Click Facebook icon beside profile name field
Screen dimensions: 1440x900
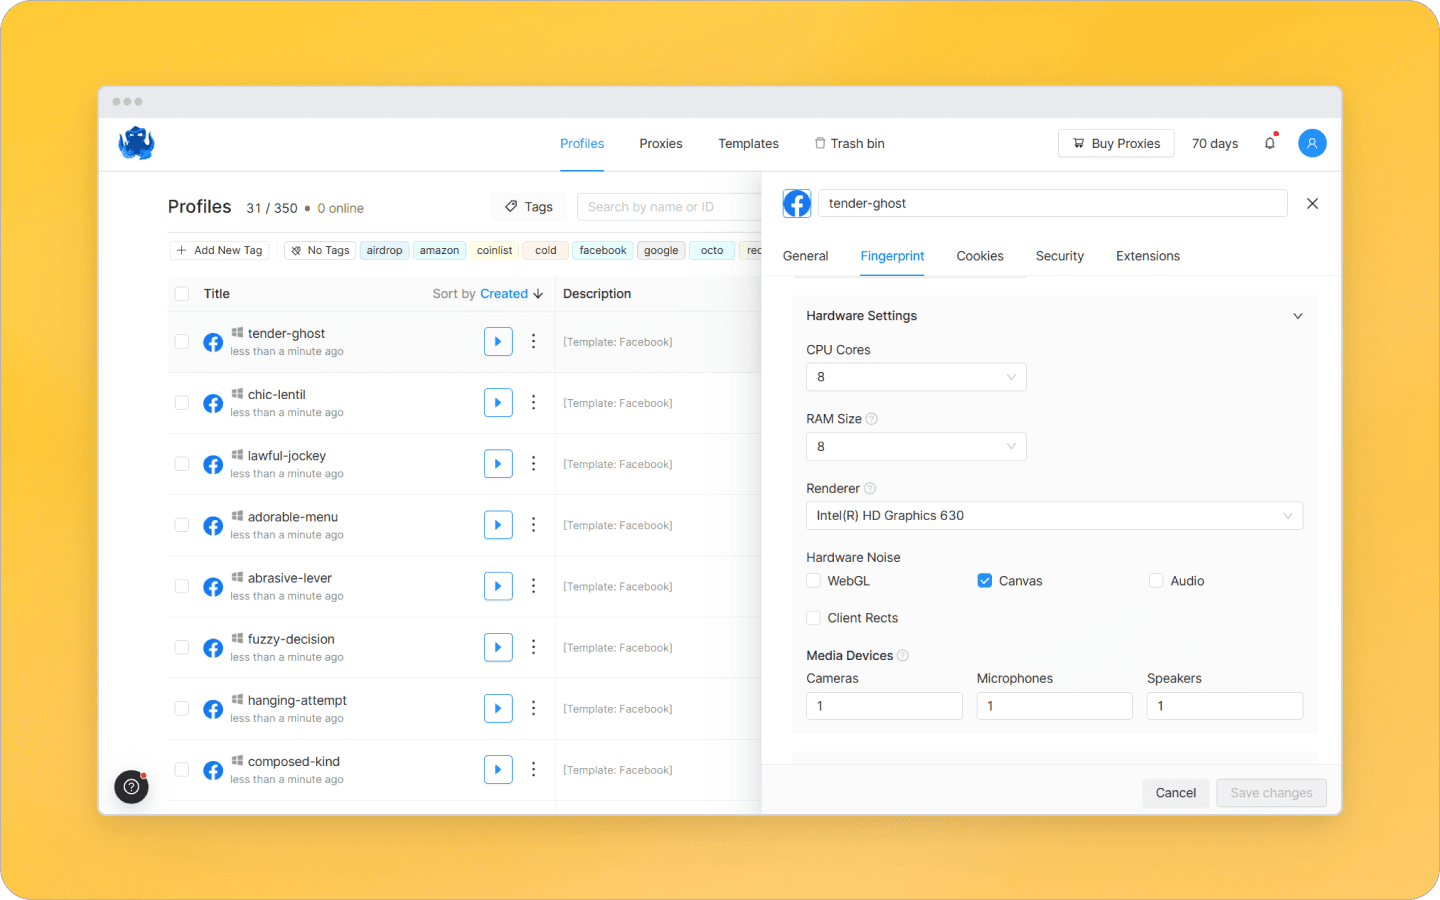click(x=797, y=203)
